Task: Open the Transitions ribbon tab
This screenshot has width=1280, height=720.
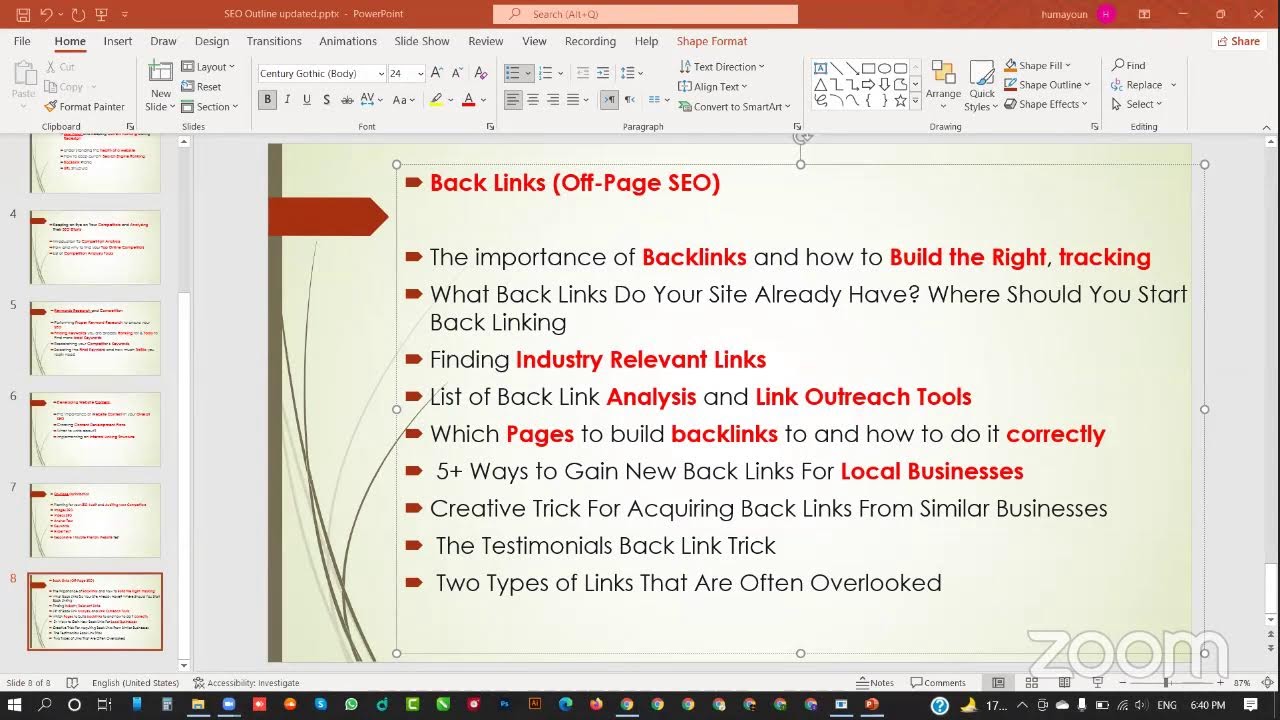Action: (x=273, y=41)
